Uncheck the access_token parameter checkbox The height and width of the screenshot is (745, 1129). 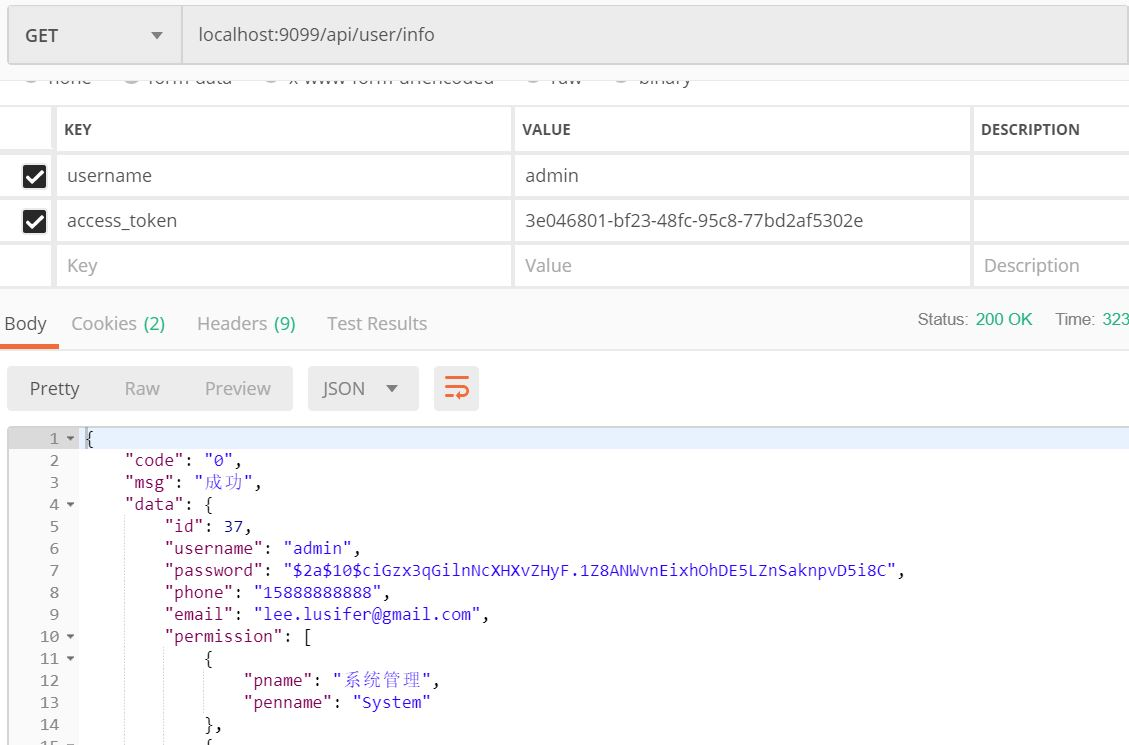(x=35, y=221)
